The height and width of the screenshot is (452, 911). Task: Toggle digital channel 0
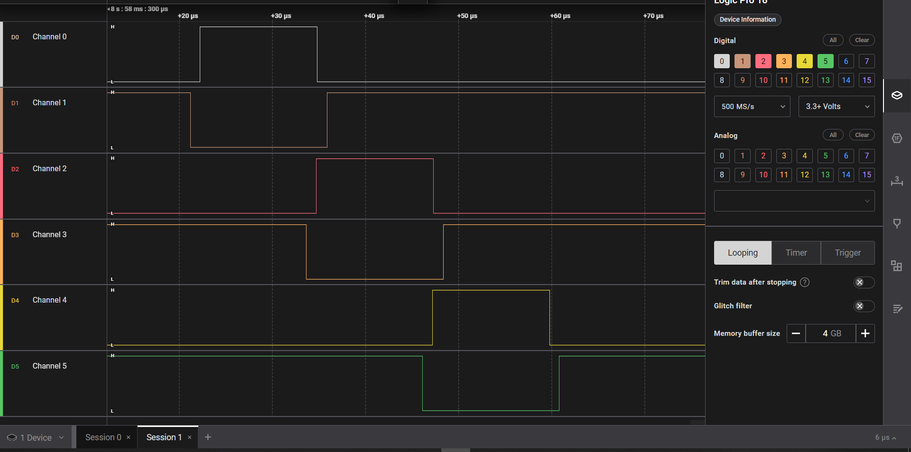(x=722, y=62)
